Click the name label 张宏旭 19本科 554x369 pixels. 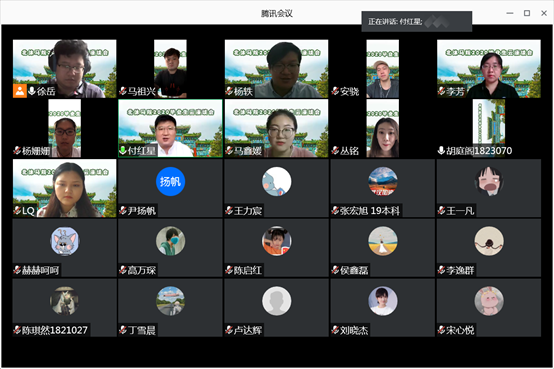pos(370,211)
